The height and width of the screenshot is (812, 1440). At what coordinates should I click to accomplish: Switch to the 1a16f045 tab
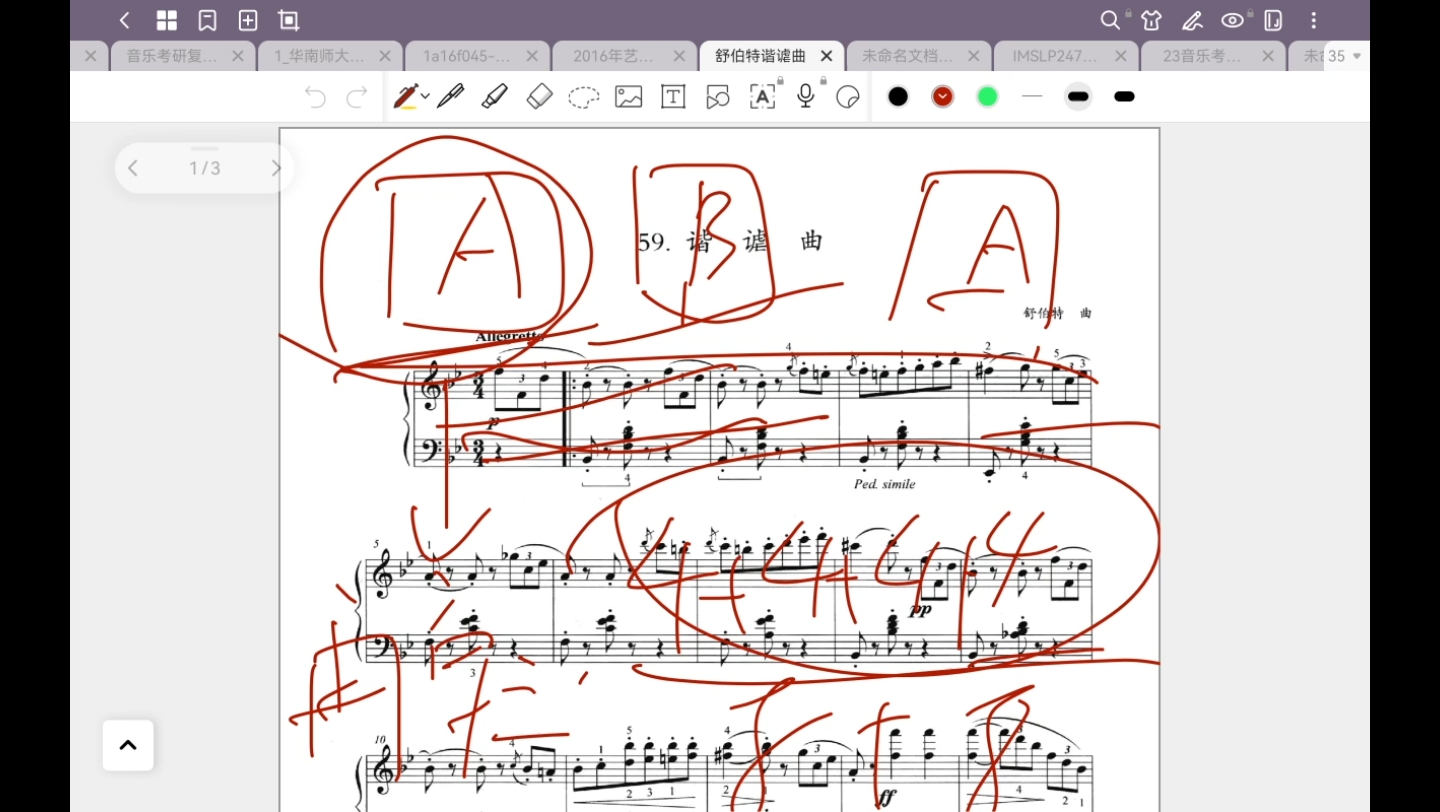pos(466,56)
